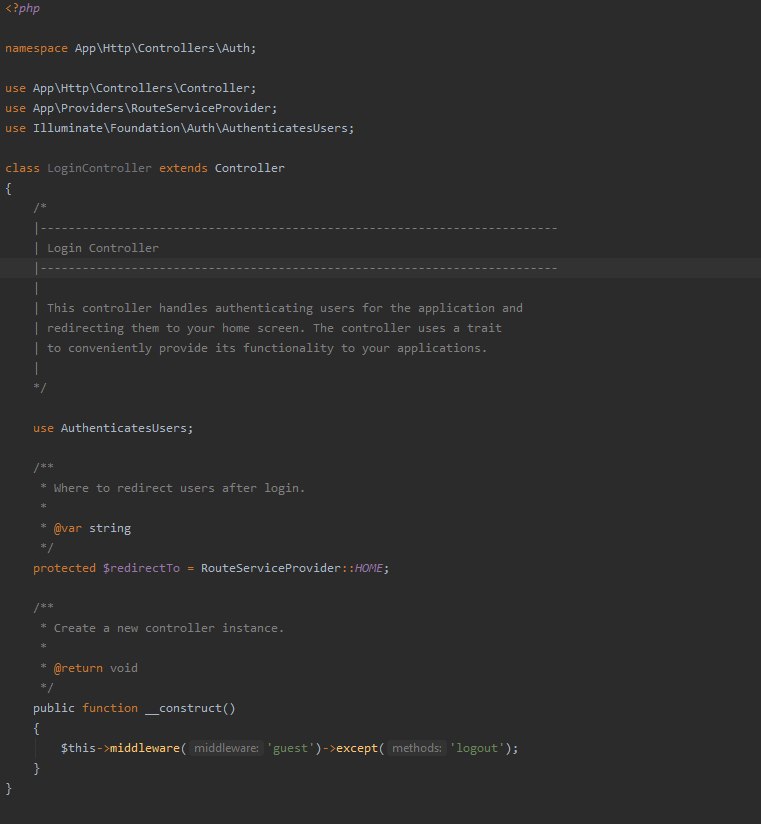Click the HOME constant
This screenshot has height=824, width=761.
click(x=368, y=568)
